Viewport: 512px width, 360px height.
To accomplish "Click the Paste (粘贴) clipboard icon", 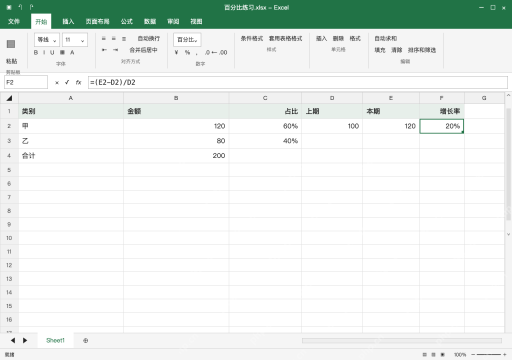I will coord(11,44).
